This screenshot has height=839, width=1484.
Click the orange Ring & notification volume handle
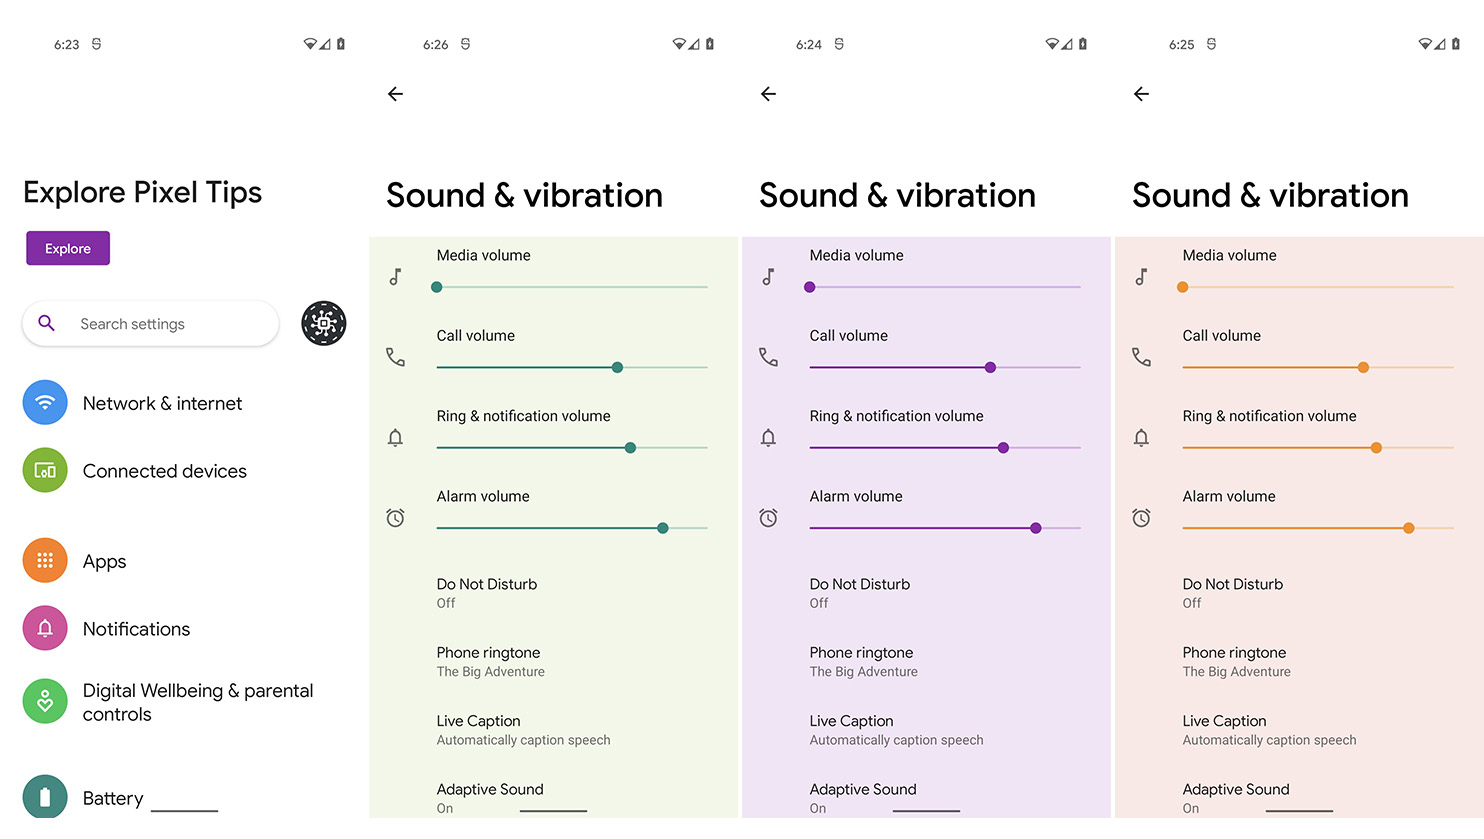pyautogui.click(x=1376, y=448)
